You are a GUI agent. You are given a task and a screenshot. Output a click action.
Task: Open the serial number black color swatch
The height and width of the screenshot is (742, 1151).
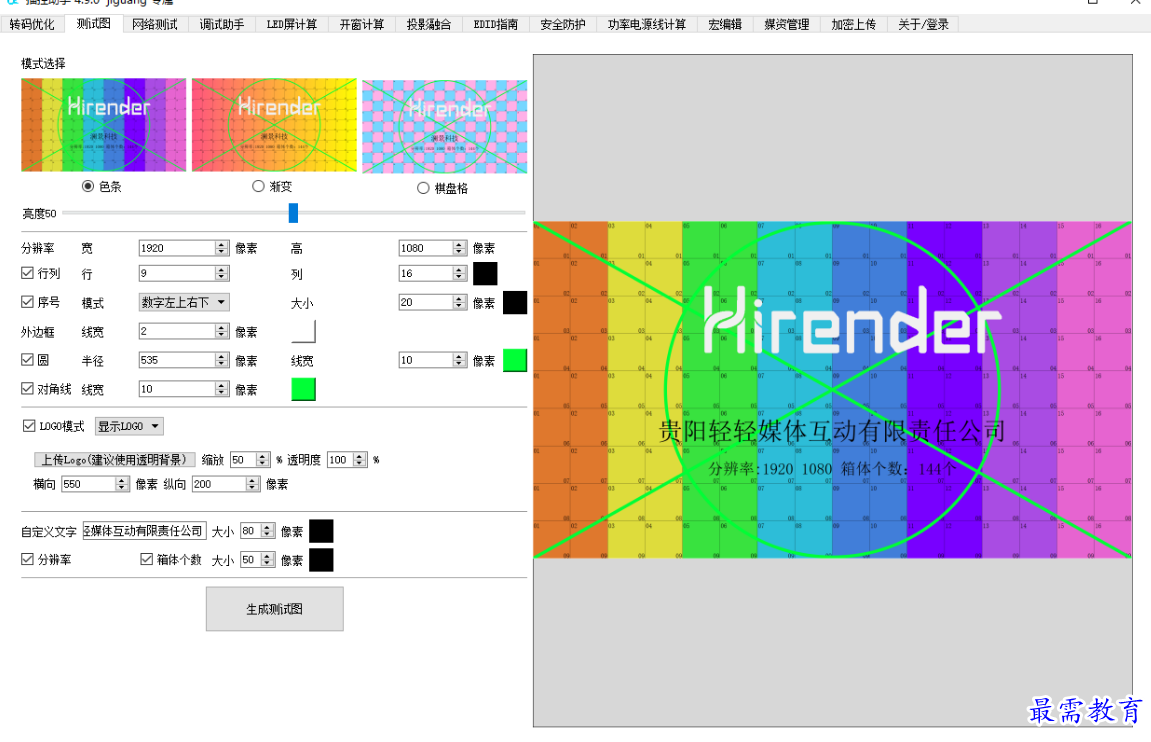(x=515, y=302)
